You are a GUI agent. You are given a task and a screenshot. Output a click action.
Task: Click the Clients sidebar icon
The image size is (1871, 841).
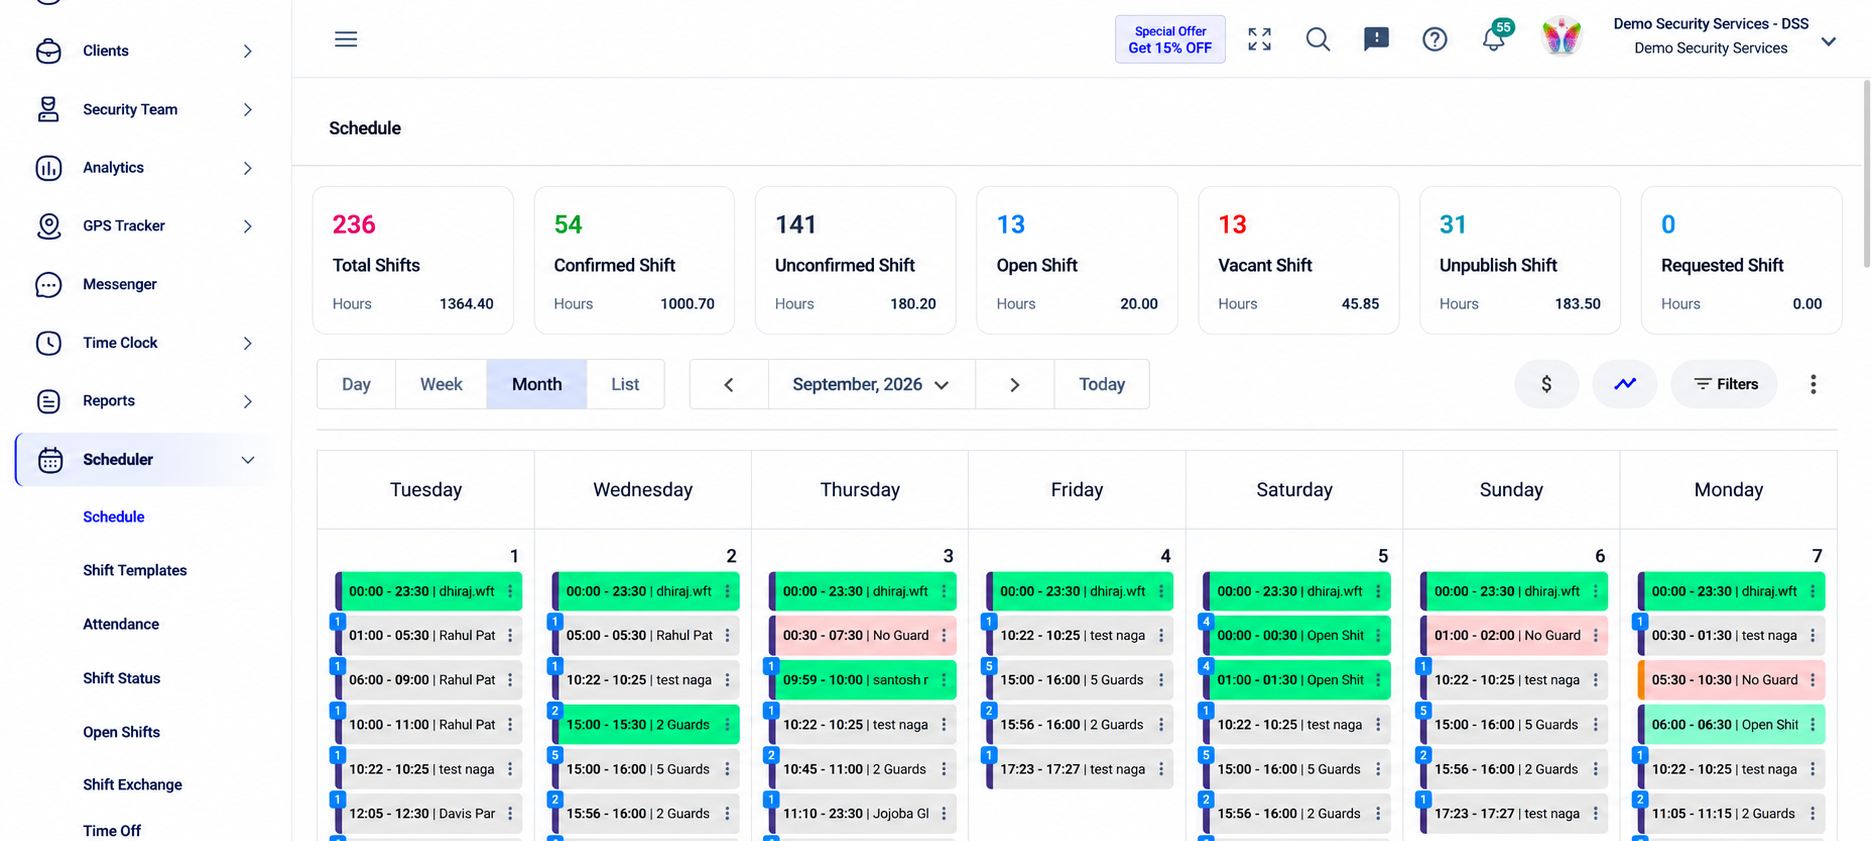[x=48, y=51]
